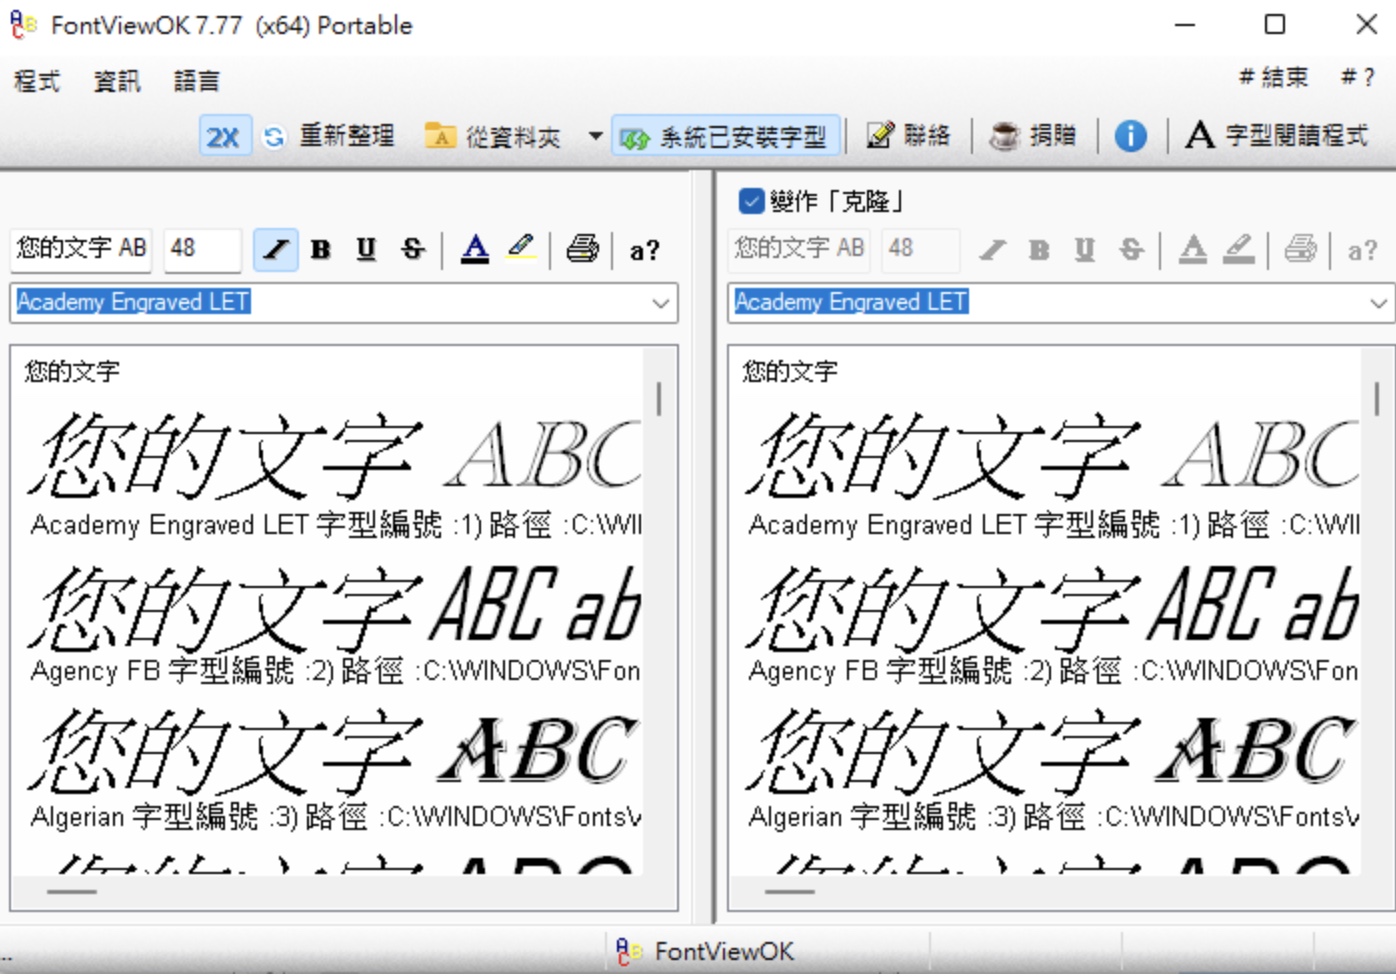Click highlight color icon in right panel

pos(1239,249)
